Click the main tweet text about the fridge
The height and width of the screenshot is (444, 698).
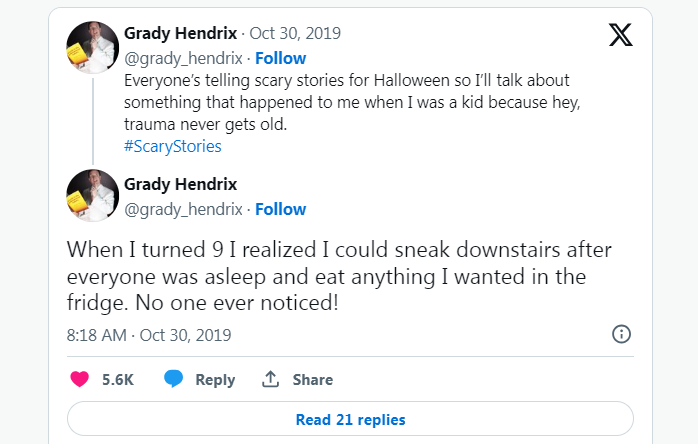340,276
